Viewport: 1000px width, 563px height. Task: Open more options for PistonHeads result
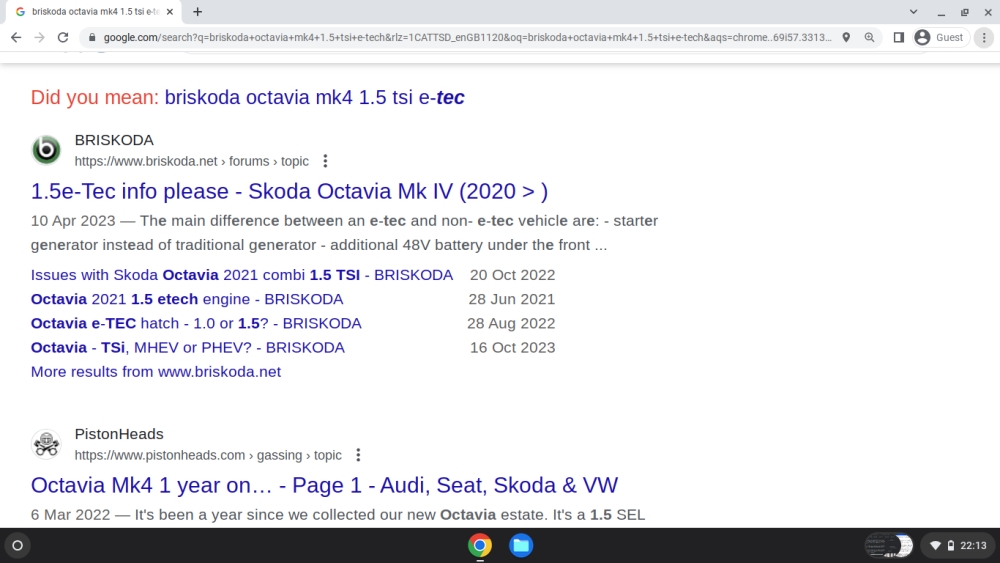coord(358,455)
